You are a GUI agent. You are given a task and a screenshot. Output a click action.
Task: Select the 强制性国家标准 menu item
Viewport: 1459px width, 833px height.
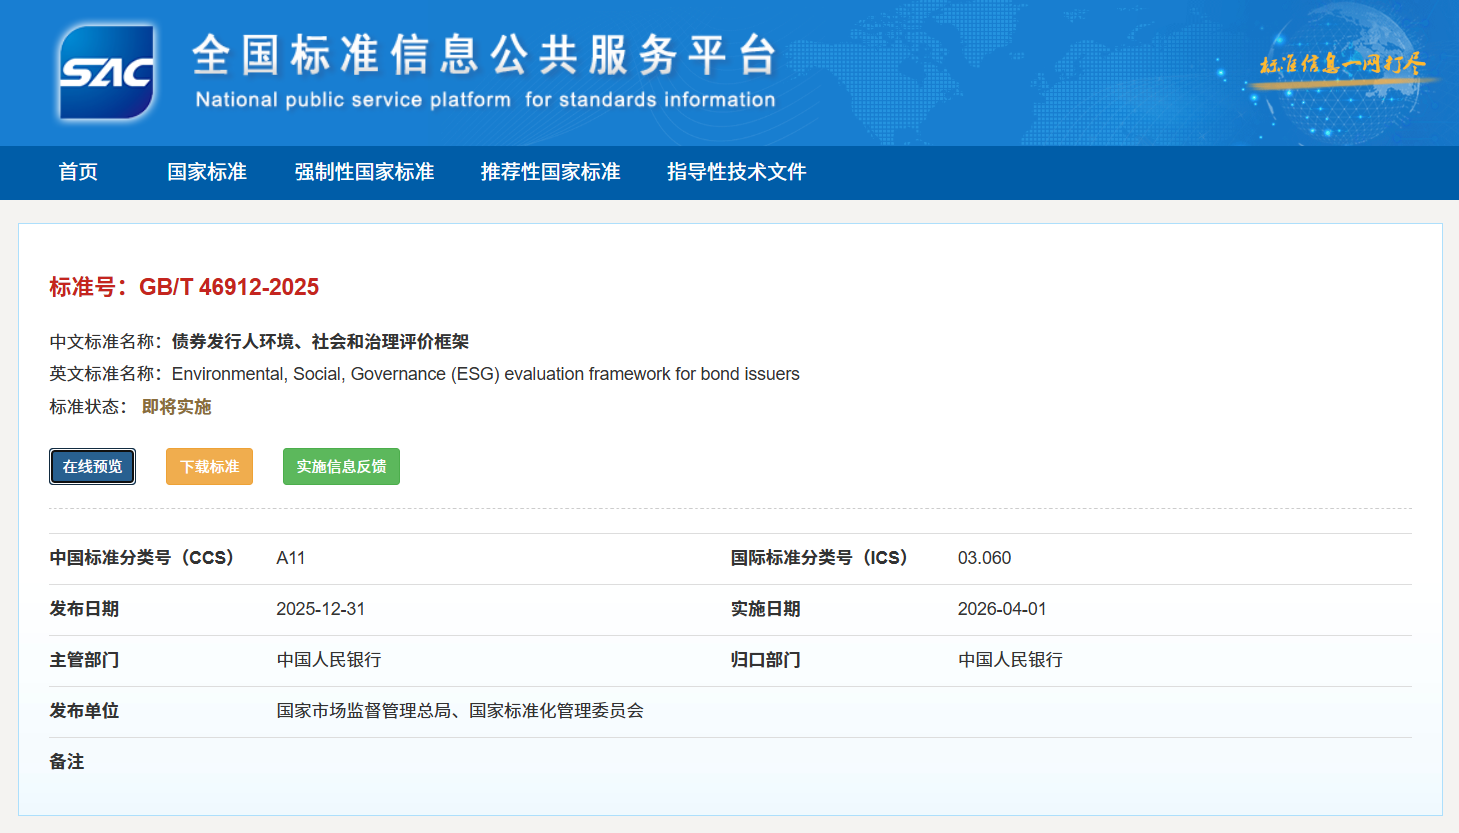[x=365, y=172]
